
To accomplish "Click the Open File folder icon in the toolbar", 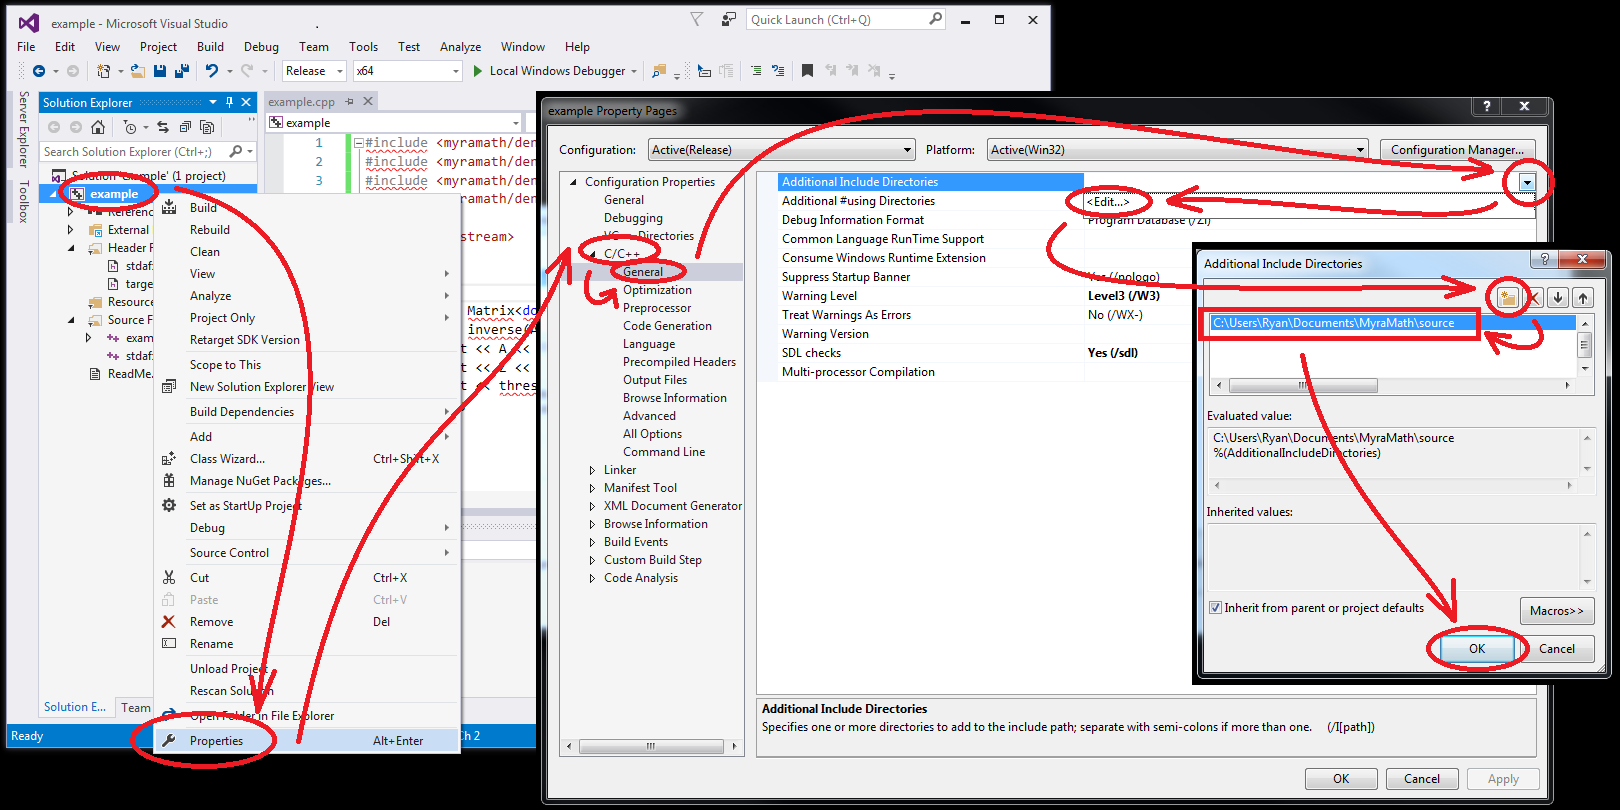I will pyautogui.click(x=137, y=71).
